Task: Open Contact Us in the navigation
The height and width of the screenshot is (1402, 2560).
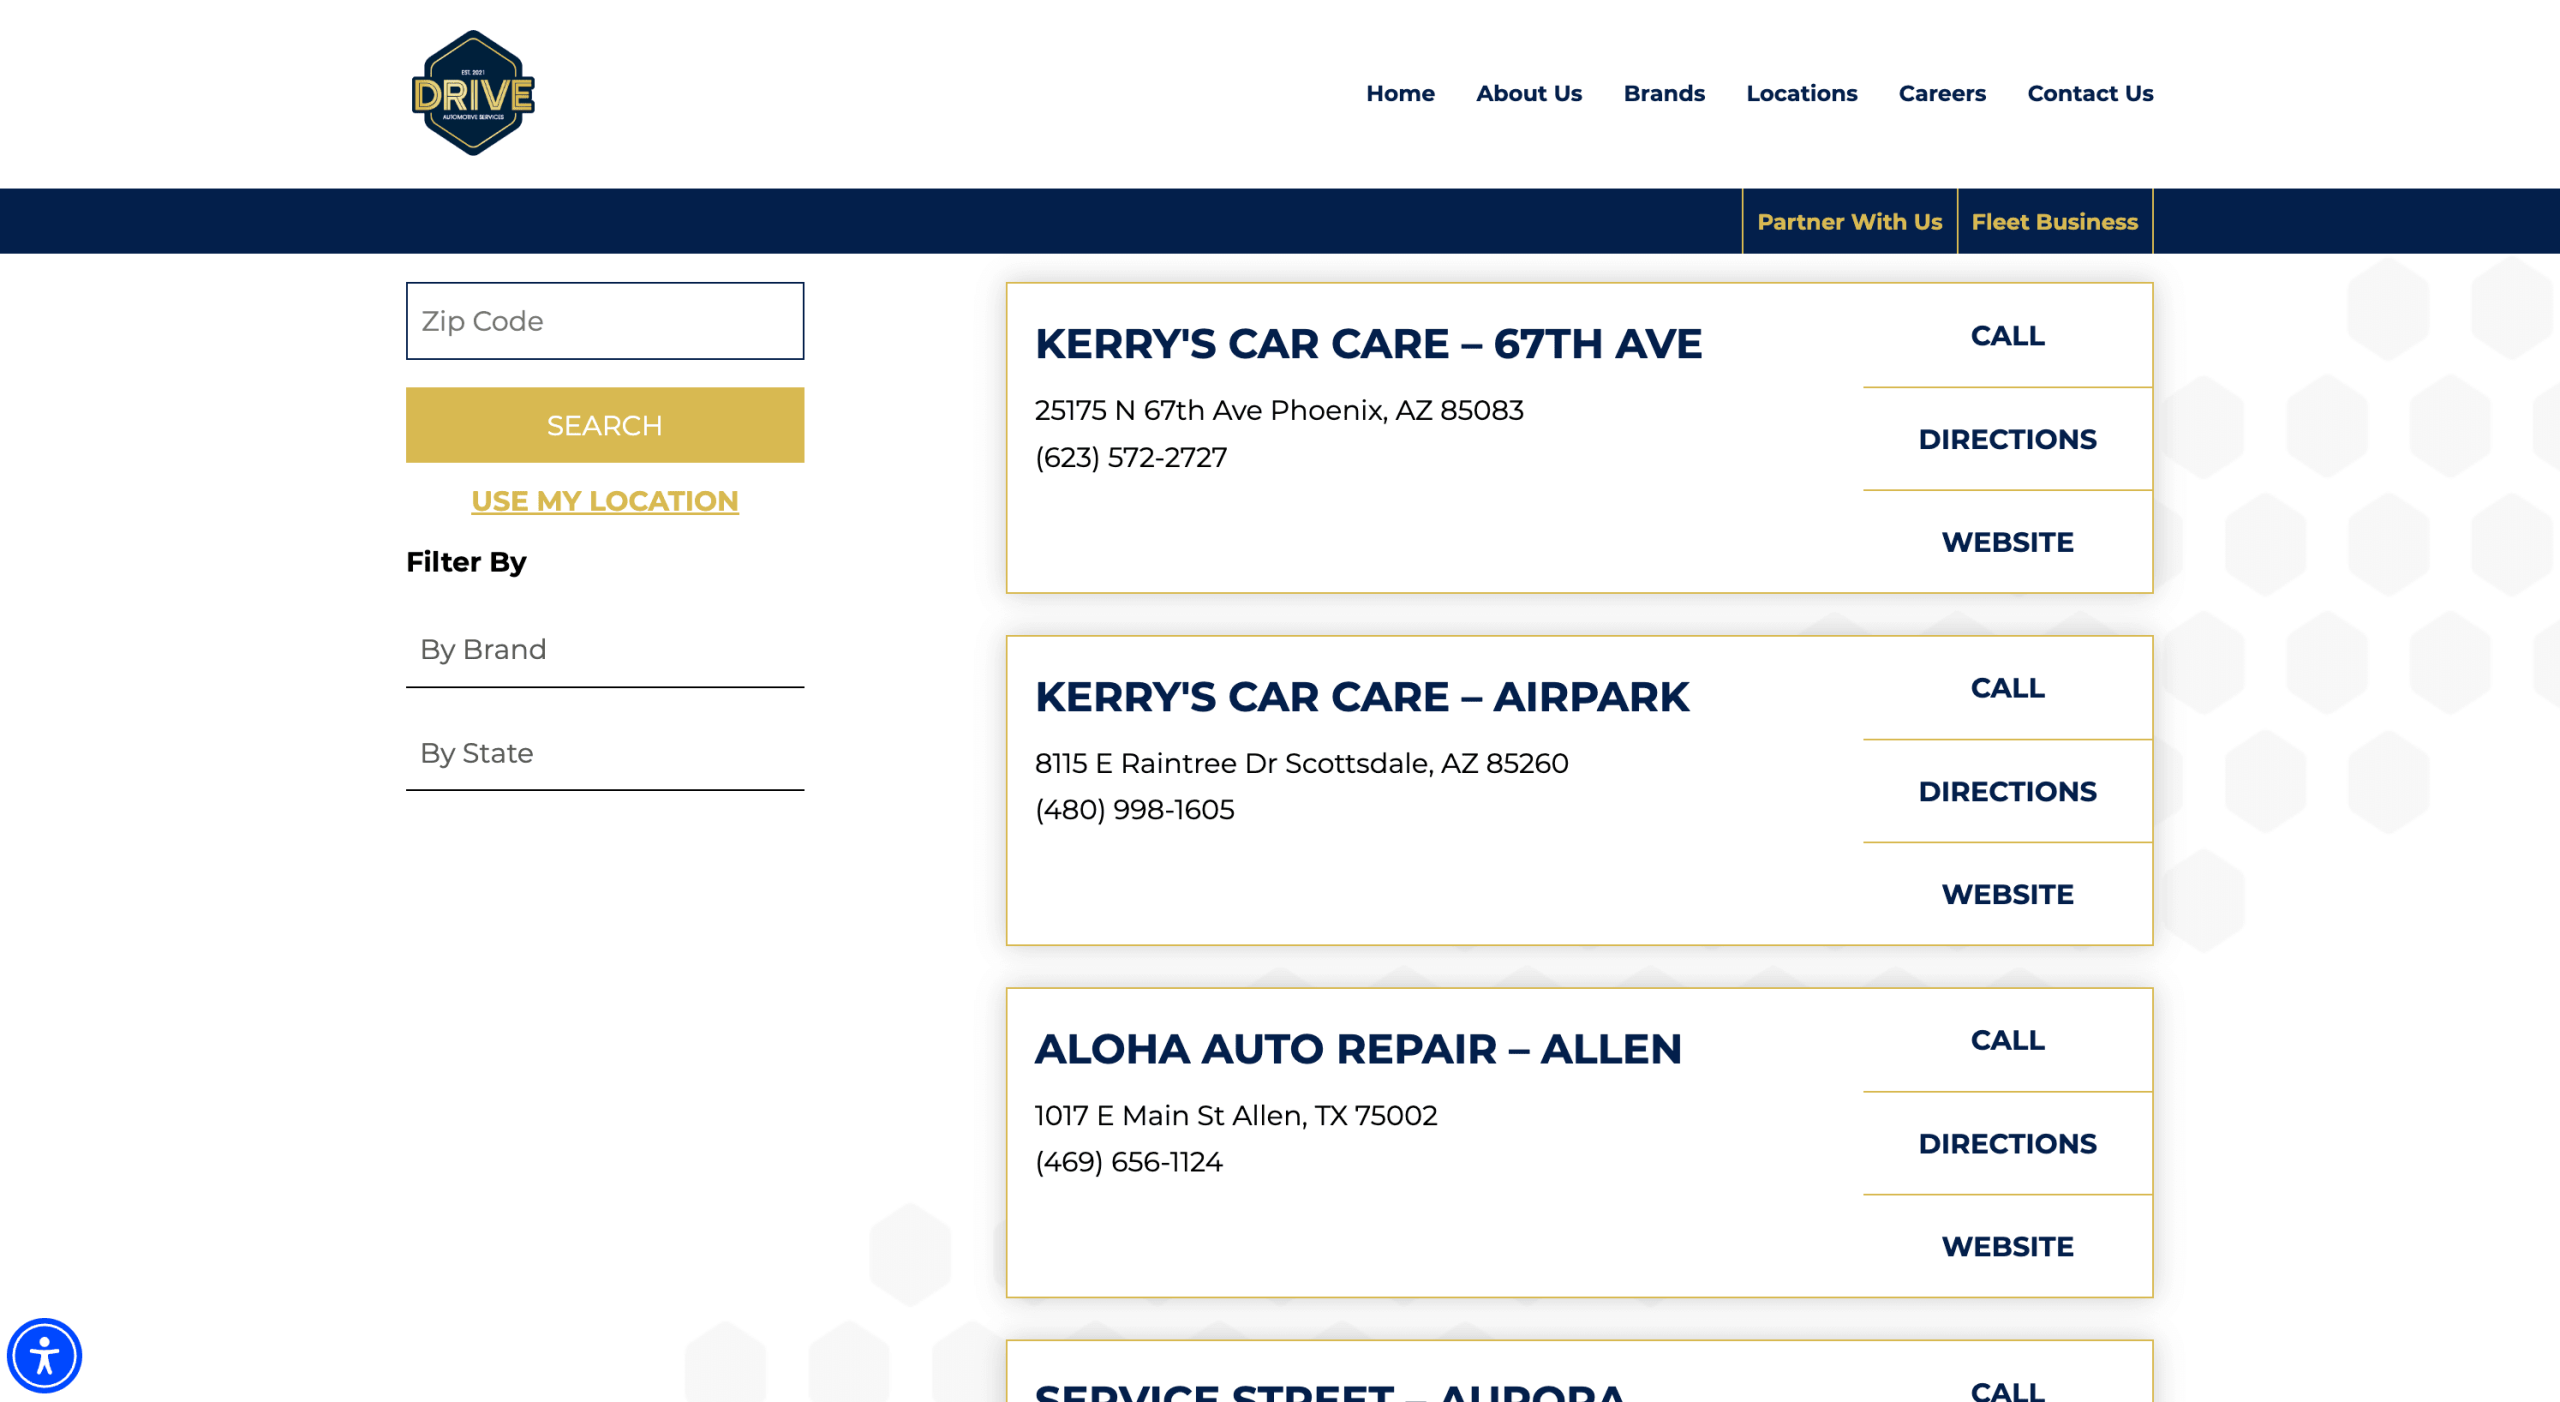Action: coord(2090,93)
